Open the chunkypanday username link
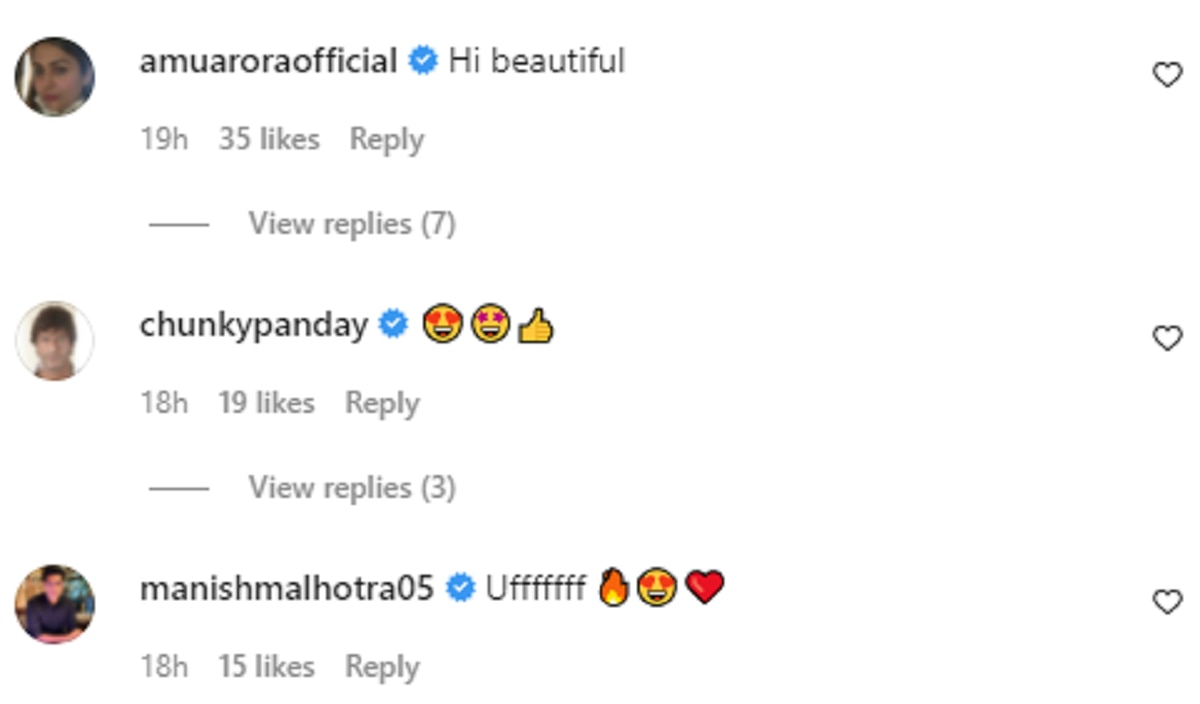 (x=253, y=325)
